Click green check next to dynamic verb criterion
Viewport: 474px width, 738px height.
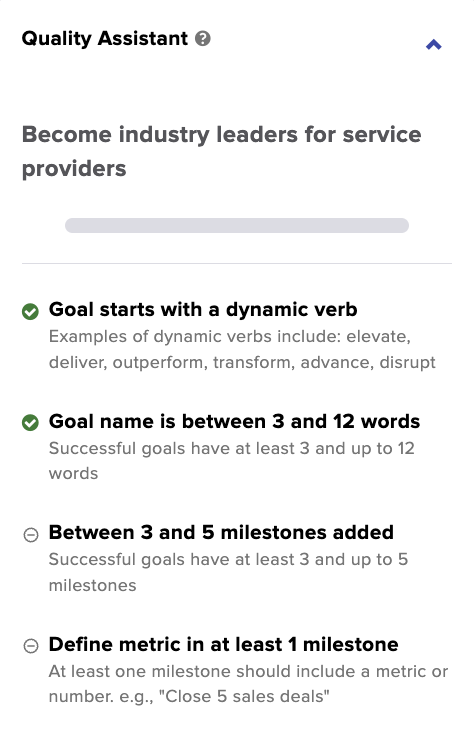point(30,311)
